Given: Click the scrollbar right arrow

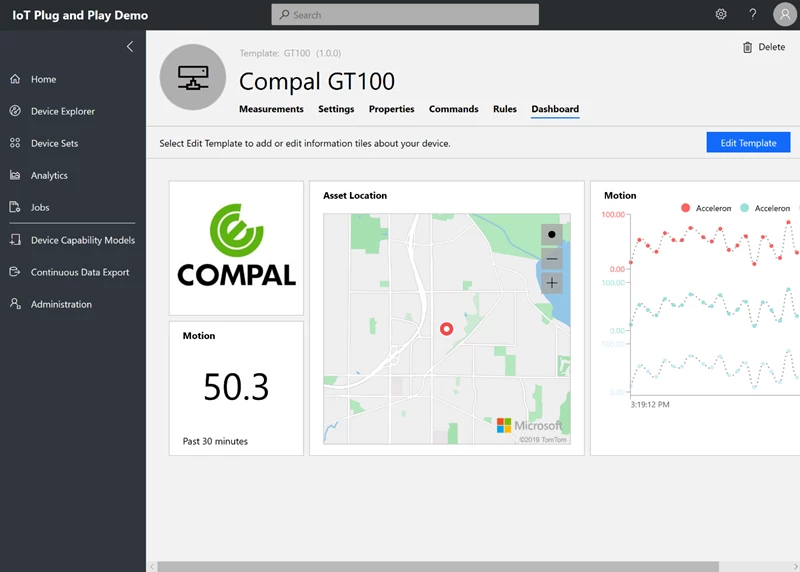Looking at the screenshot, I should (x=795, y=566).
